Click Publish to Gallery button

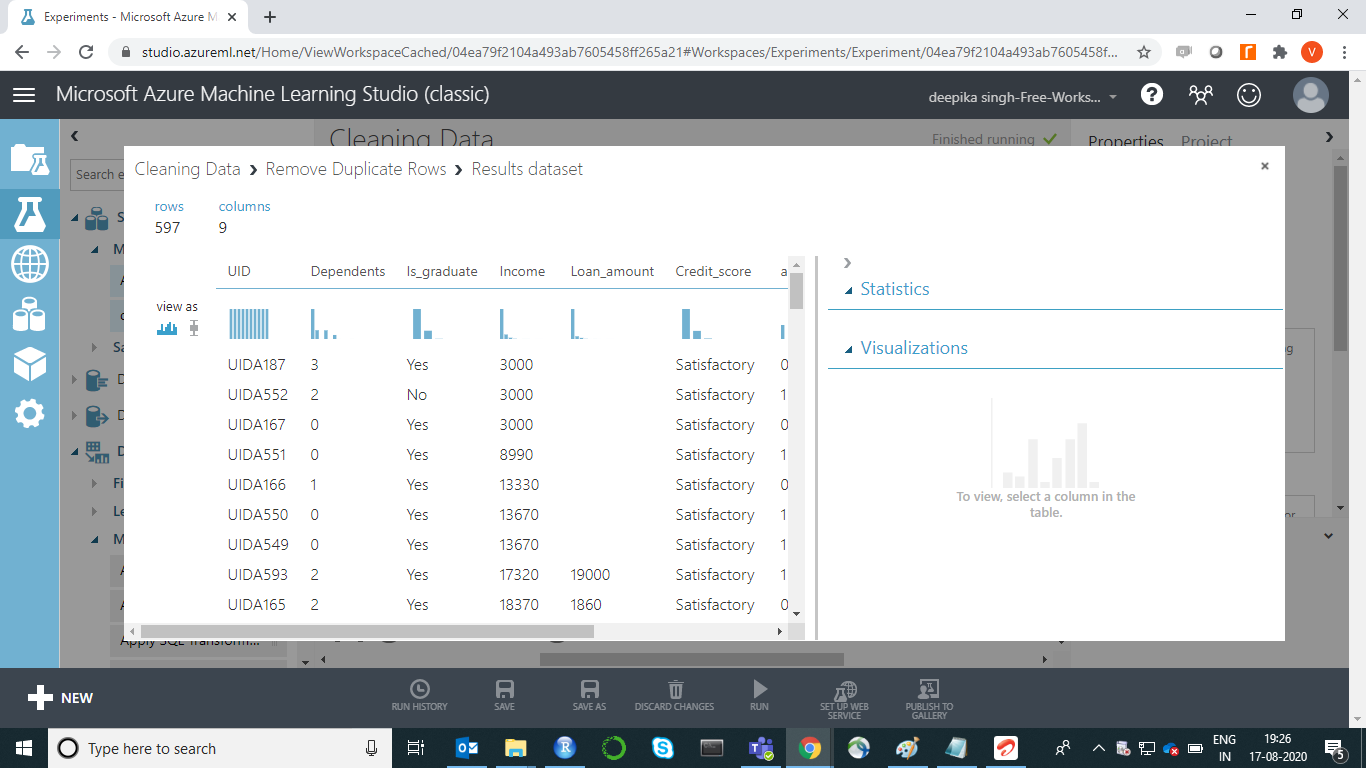coord(929,698)
